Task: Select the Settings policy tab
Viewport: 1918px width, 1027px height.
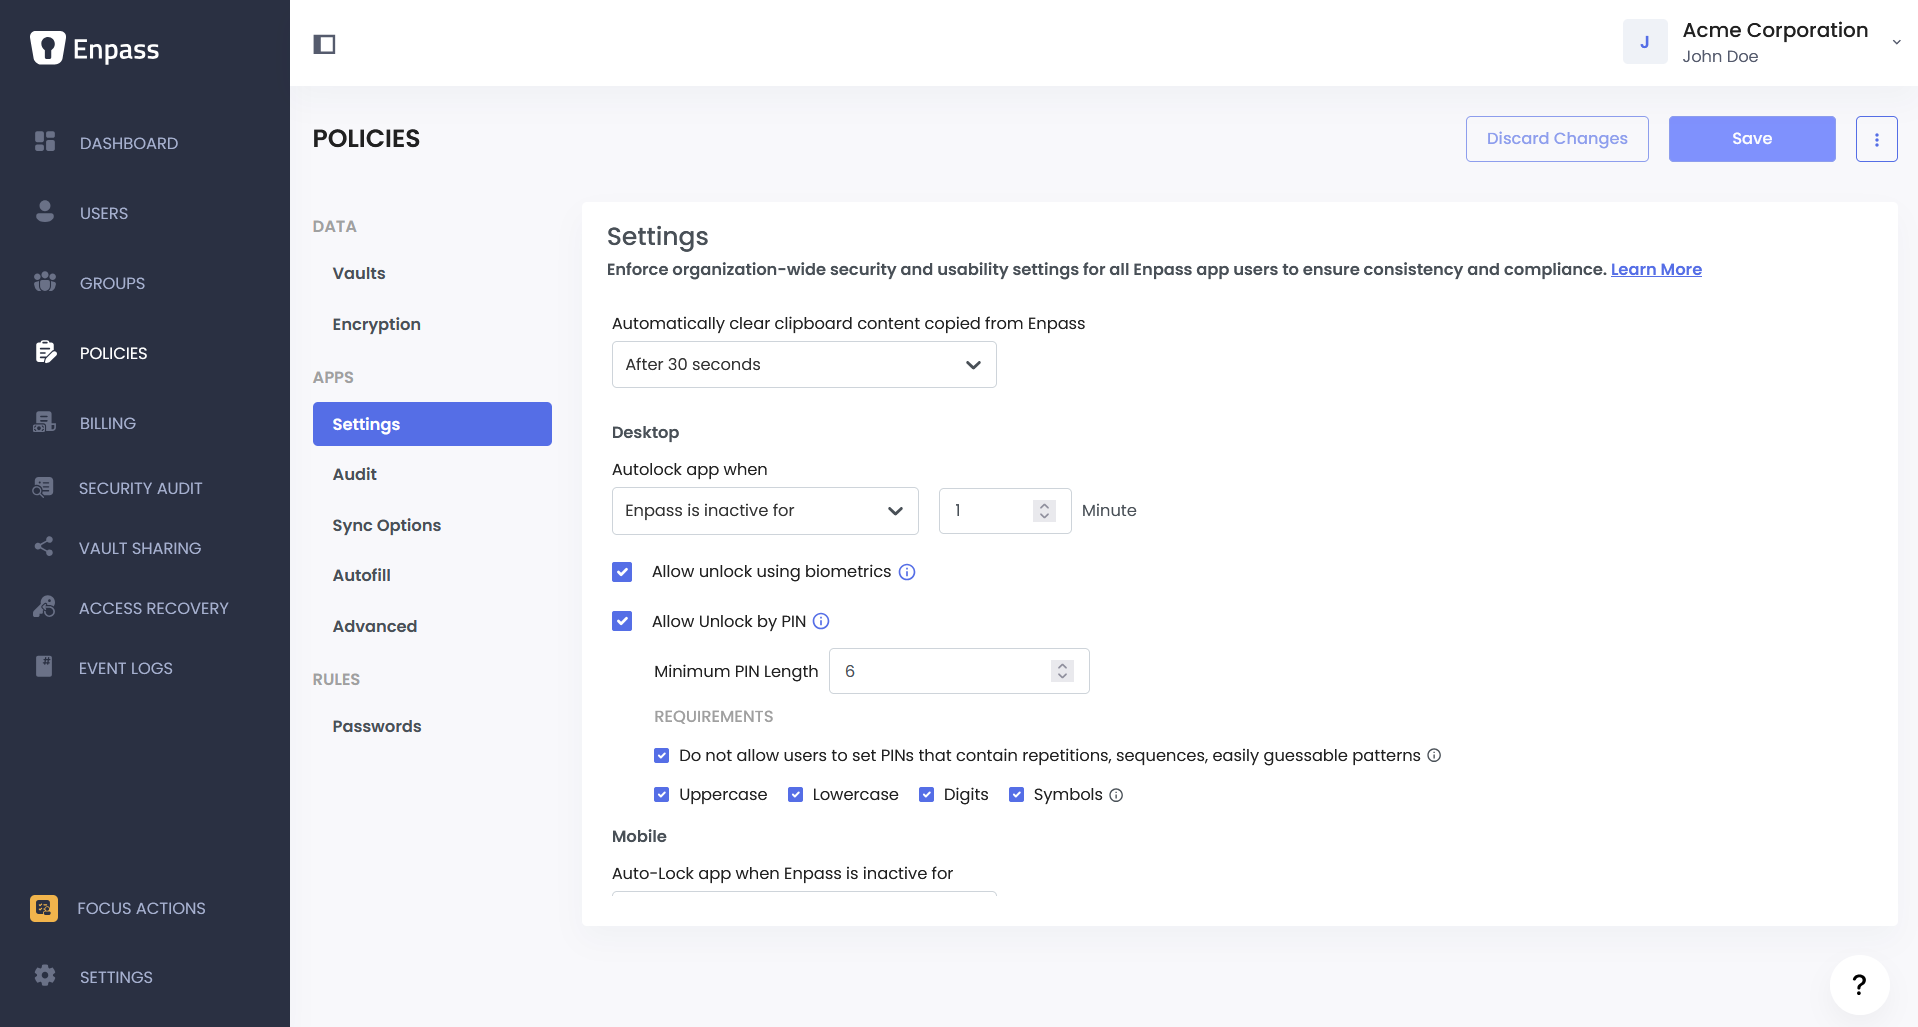Action: pyautogui.click(x=432, y=424)
